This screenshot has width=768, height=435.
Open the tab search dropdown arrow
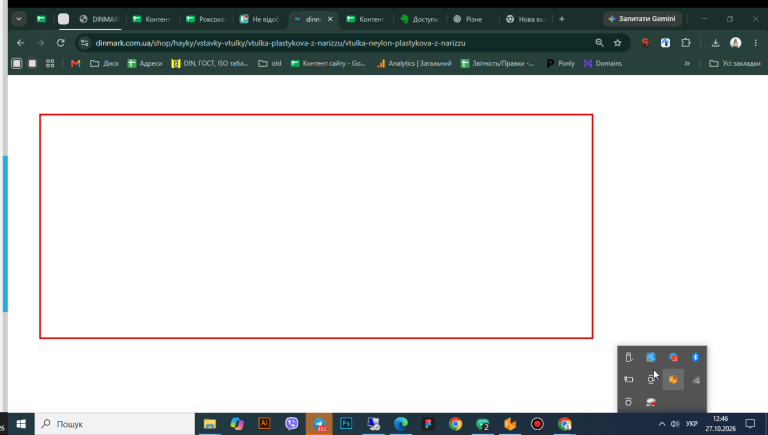pos(19,19)
